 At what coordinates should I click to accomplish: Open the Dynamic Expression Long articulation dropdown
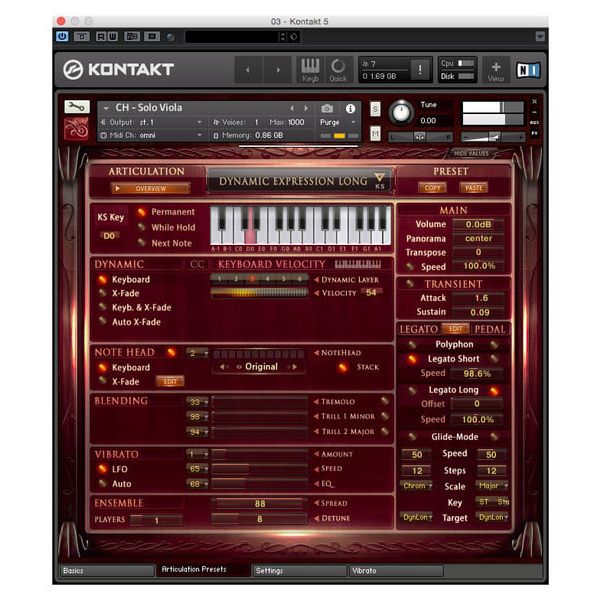[300, 181]
